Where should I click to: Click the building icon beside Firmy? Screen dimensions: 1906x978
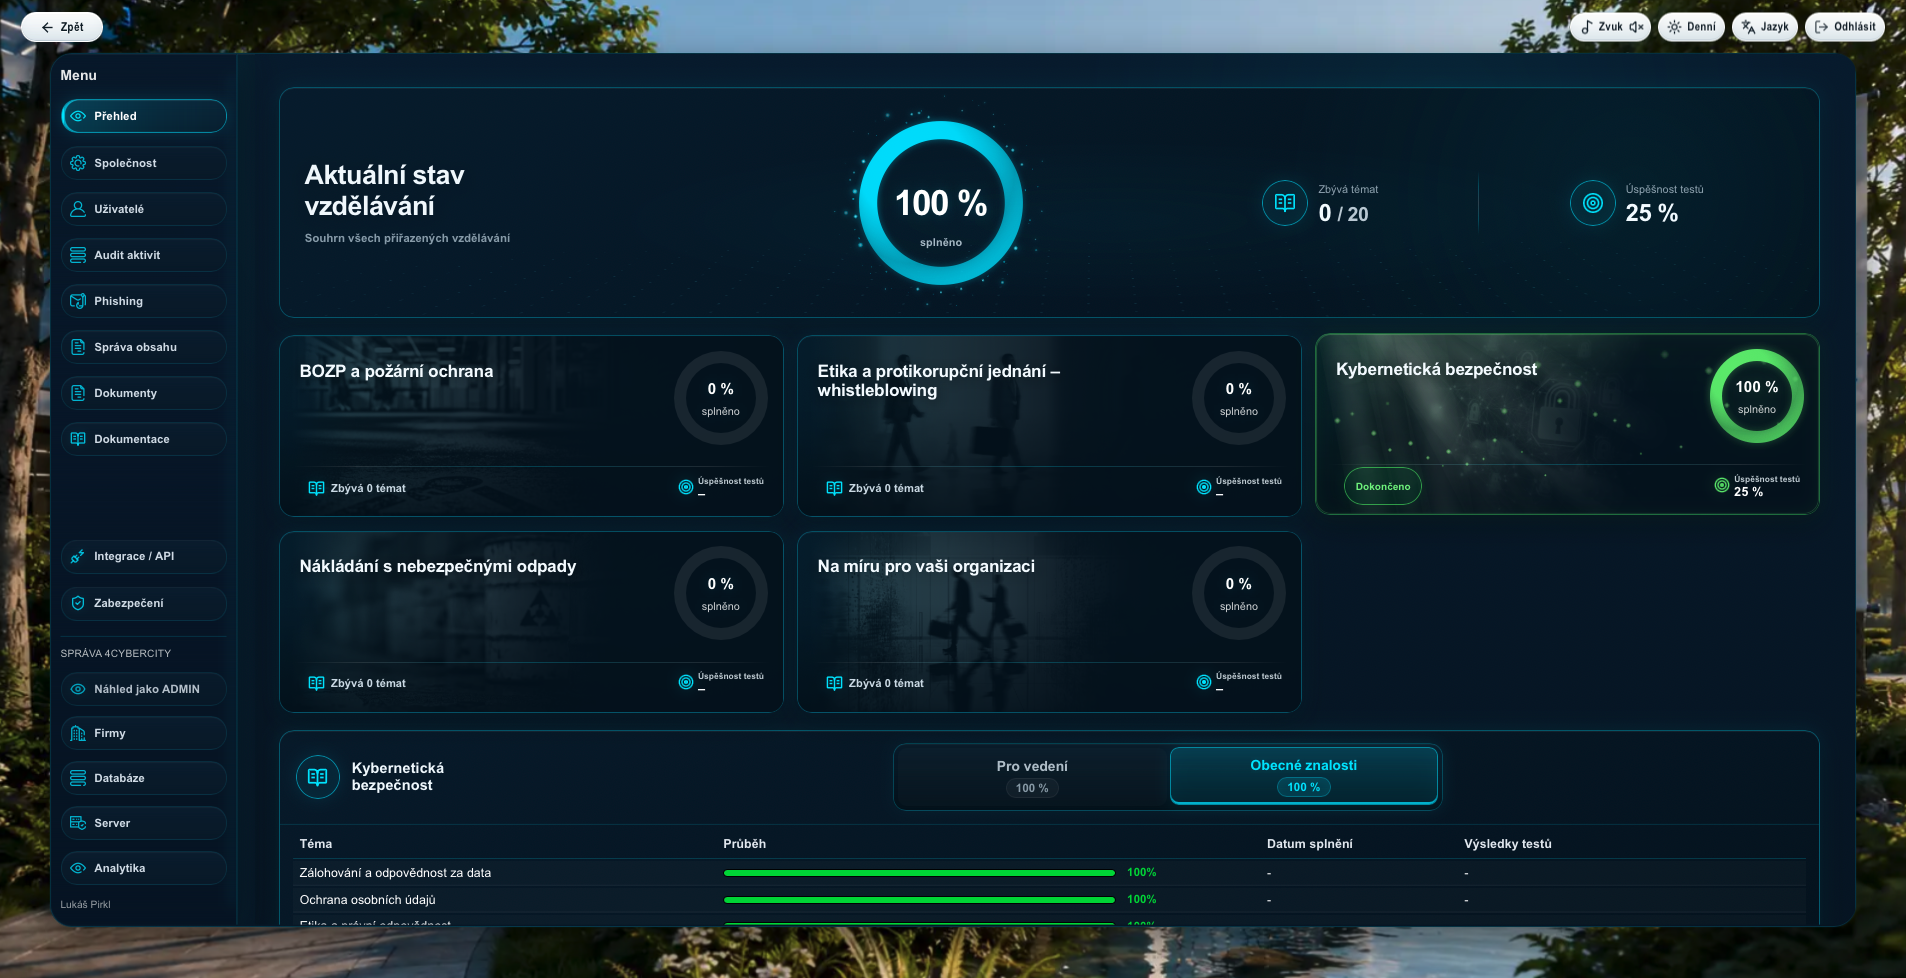point(78,733)
